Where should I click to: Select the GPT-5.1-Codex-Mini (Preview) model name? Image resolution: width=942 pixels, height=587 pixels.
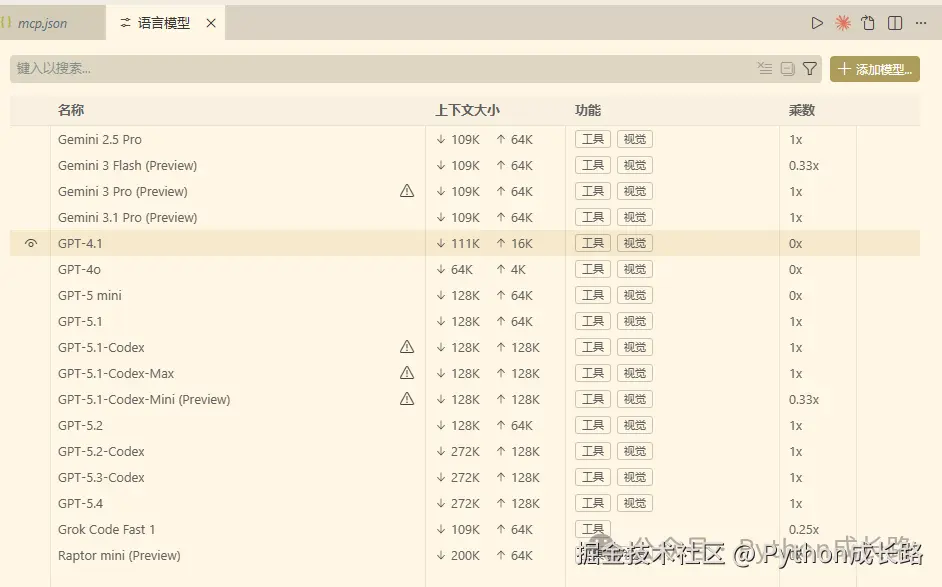point(144,400)
